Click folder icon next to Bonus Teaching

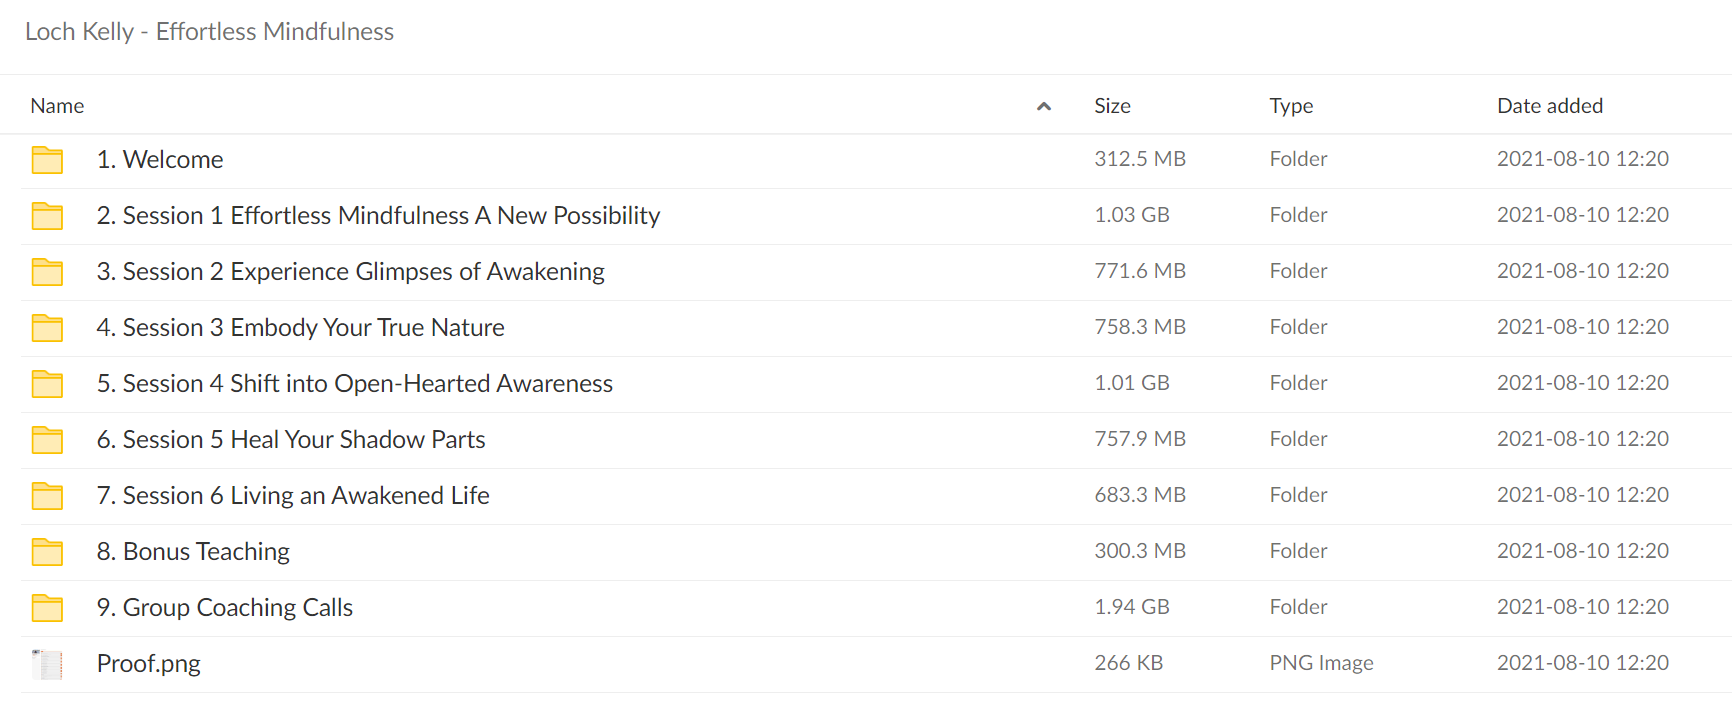pyautogui.click(x=47, y=552)
